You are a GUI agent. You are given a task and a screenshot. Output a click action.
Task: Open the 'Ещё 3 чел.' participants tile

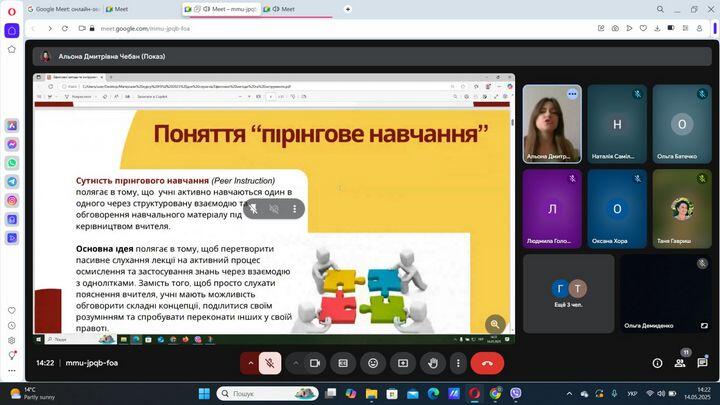(x=568, y=294)
